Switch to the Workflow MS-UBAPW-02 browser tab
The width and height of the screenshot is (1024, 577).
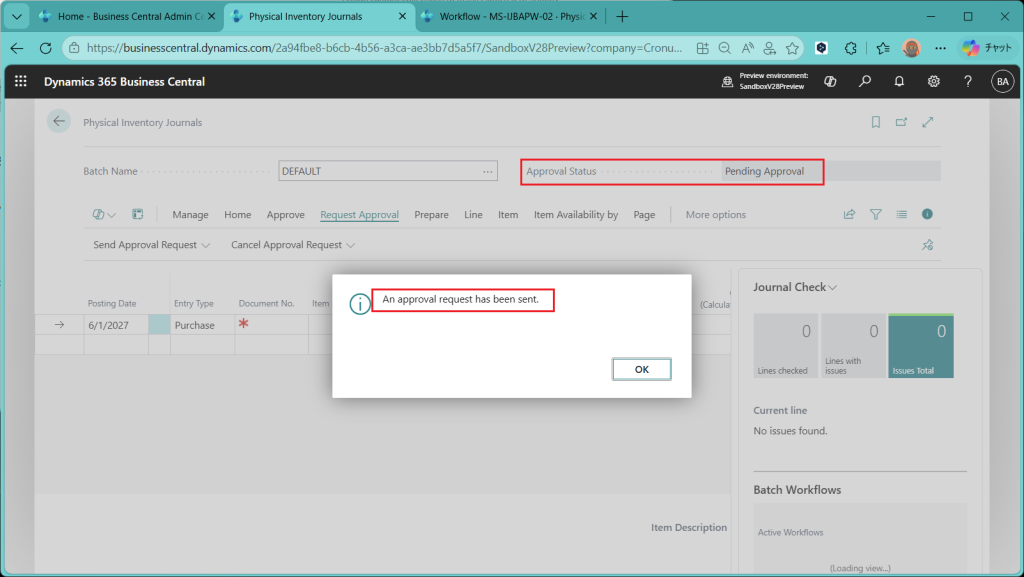click(x=507, y=17)
